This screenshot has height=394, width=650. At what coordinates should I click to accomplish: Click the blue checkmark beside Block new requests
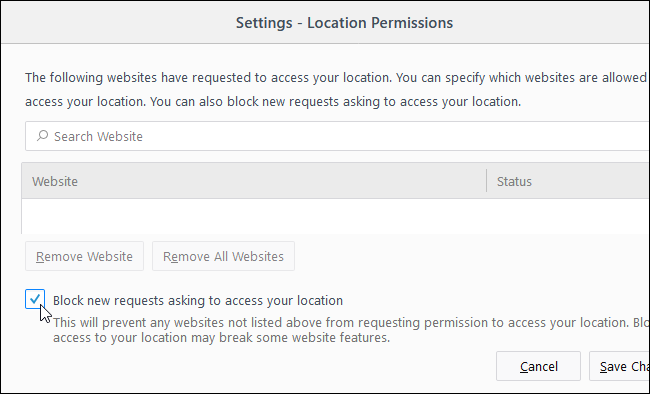(35, 299)
